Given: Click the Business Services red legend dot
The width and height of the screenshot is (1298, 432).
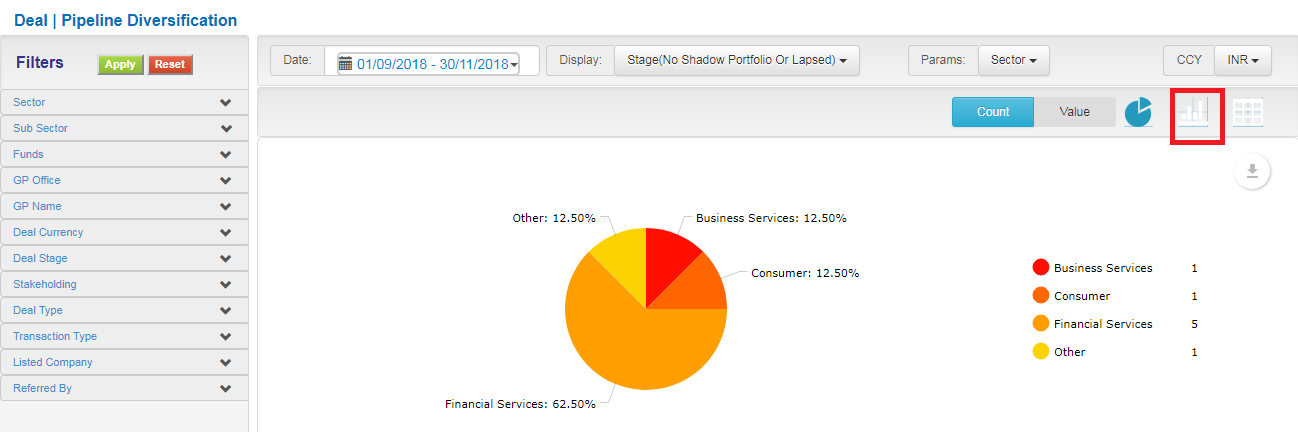Looking at the screenshot, I should click(1041, 268).
